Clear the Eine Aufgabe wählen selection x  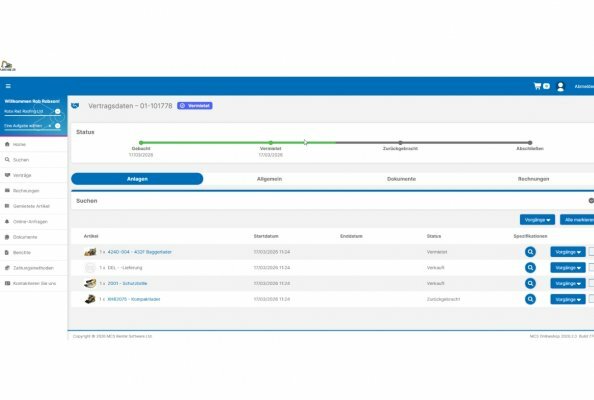click(50, 126)
